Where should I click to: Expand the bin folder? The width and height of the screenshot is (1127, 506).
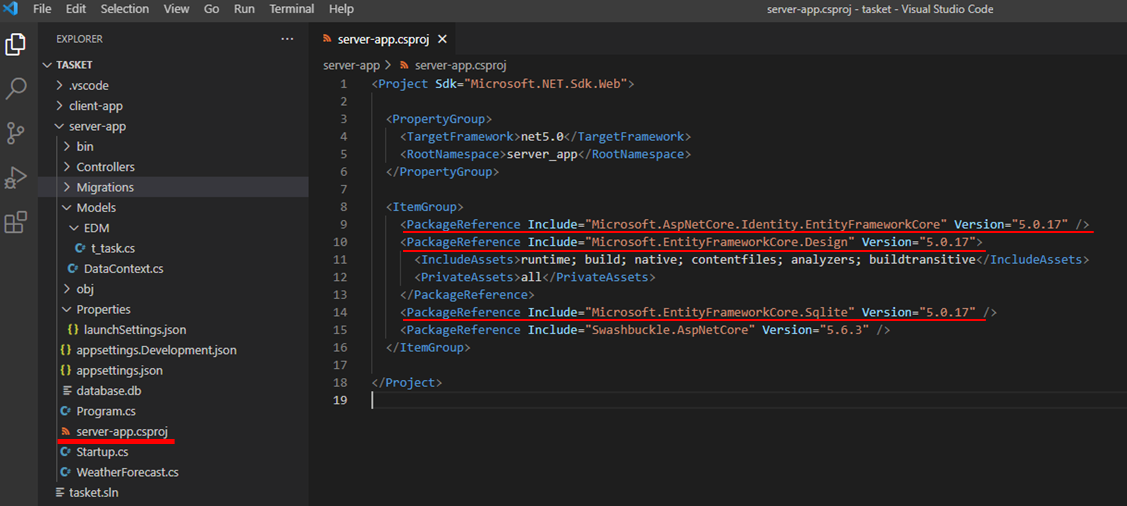pos(67,147)
